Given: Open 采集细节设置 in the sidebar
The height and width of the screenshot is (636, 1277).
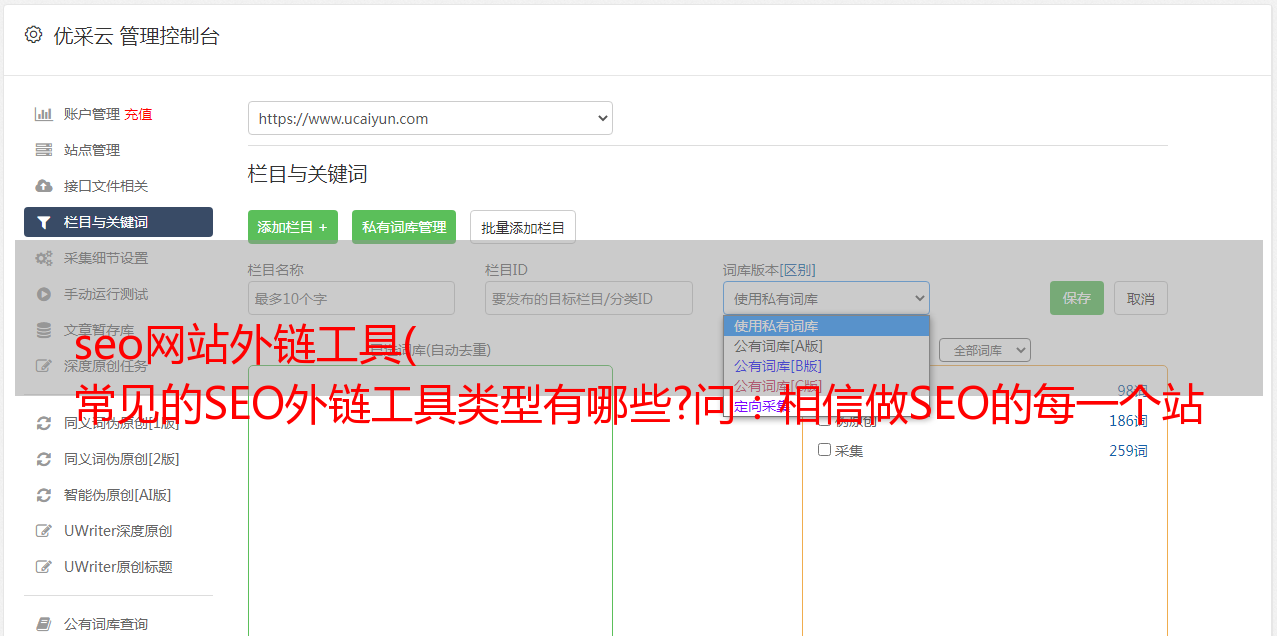Looking at the screenshot, I should (x=106, y=258).
